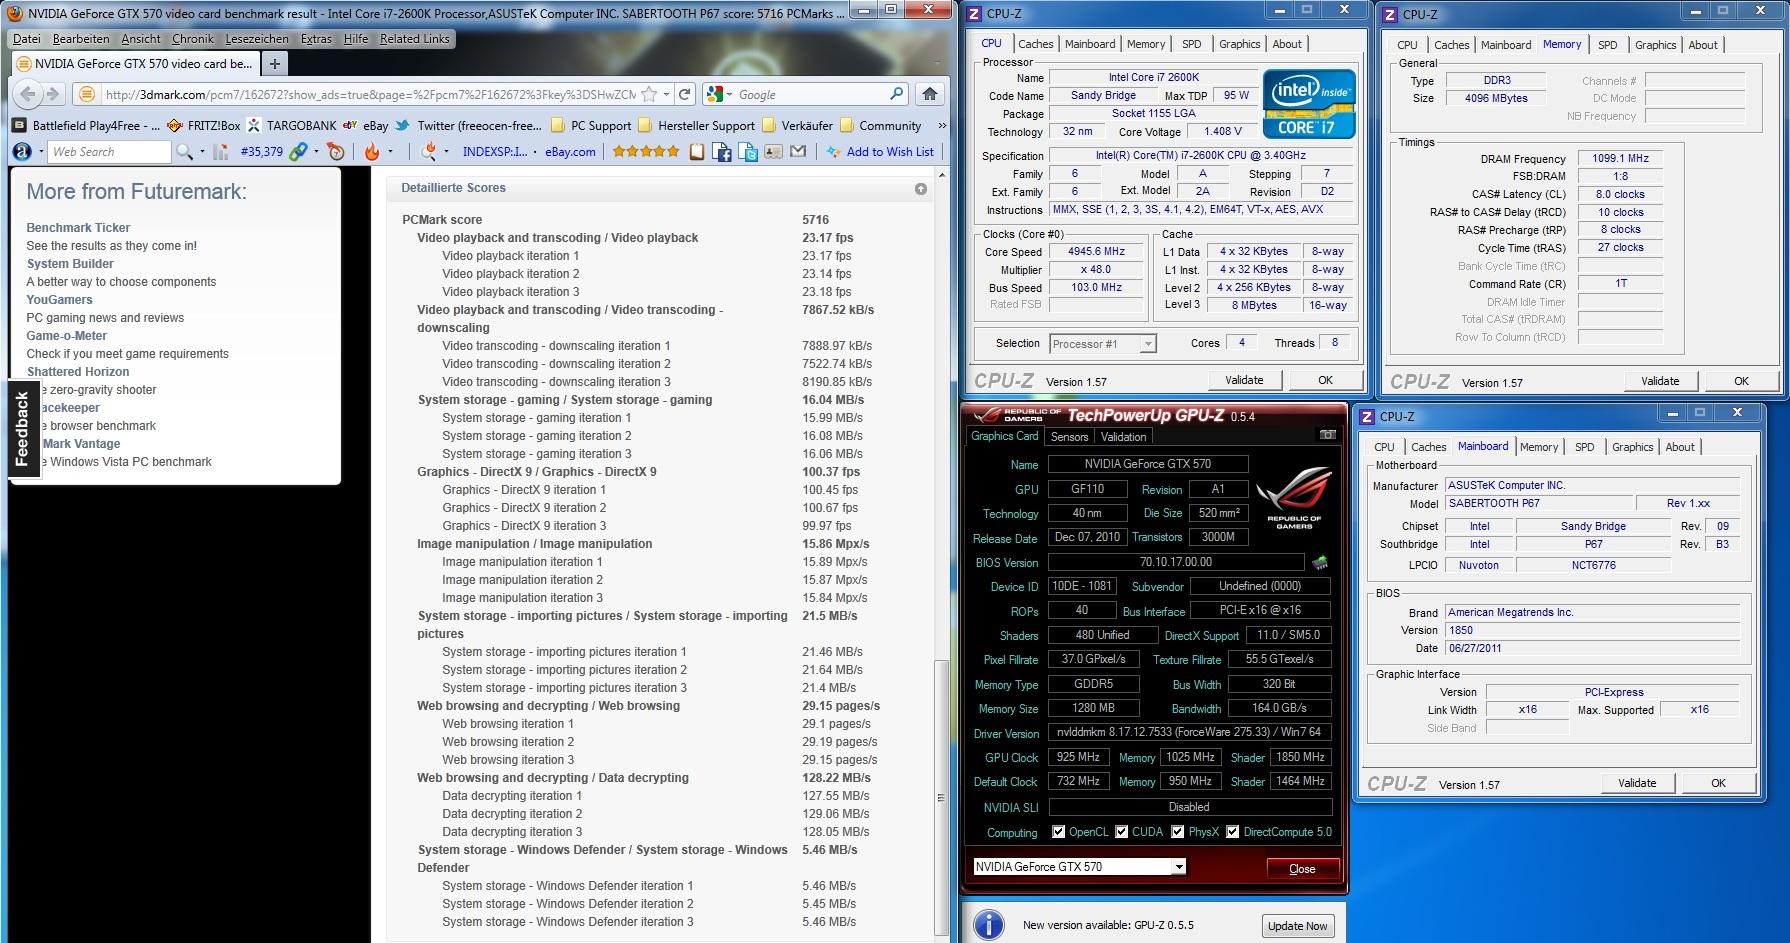Viewport: 1790px width, 943px height.
Task: Click Validate in the Mainboard CPU-Z window
Action: tap(1636, 783)
